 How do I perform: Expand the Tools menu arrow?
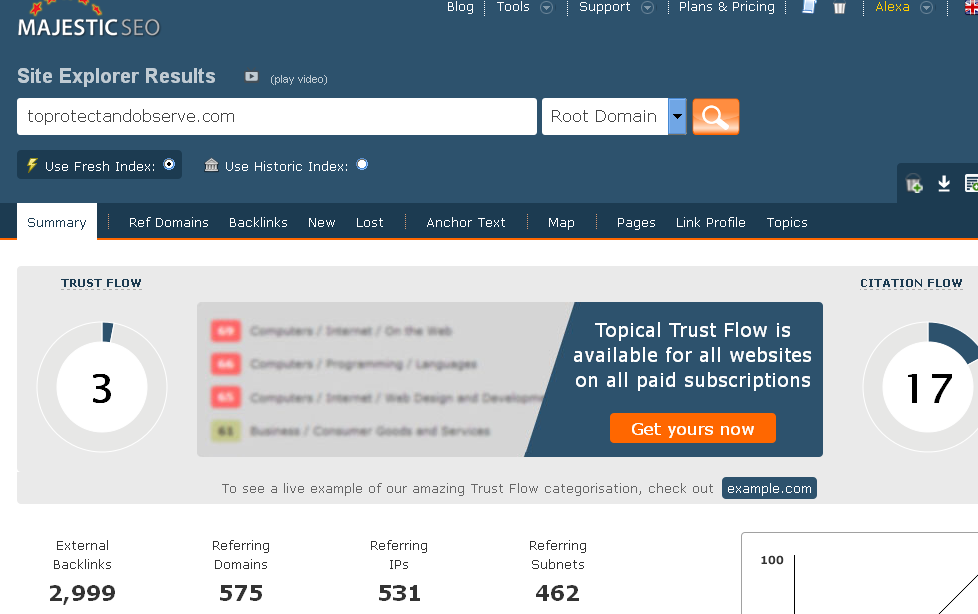[x=546, y=7]
